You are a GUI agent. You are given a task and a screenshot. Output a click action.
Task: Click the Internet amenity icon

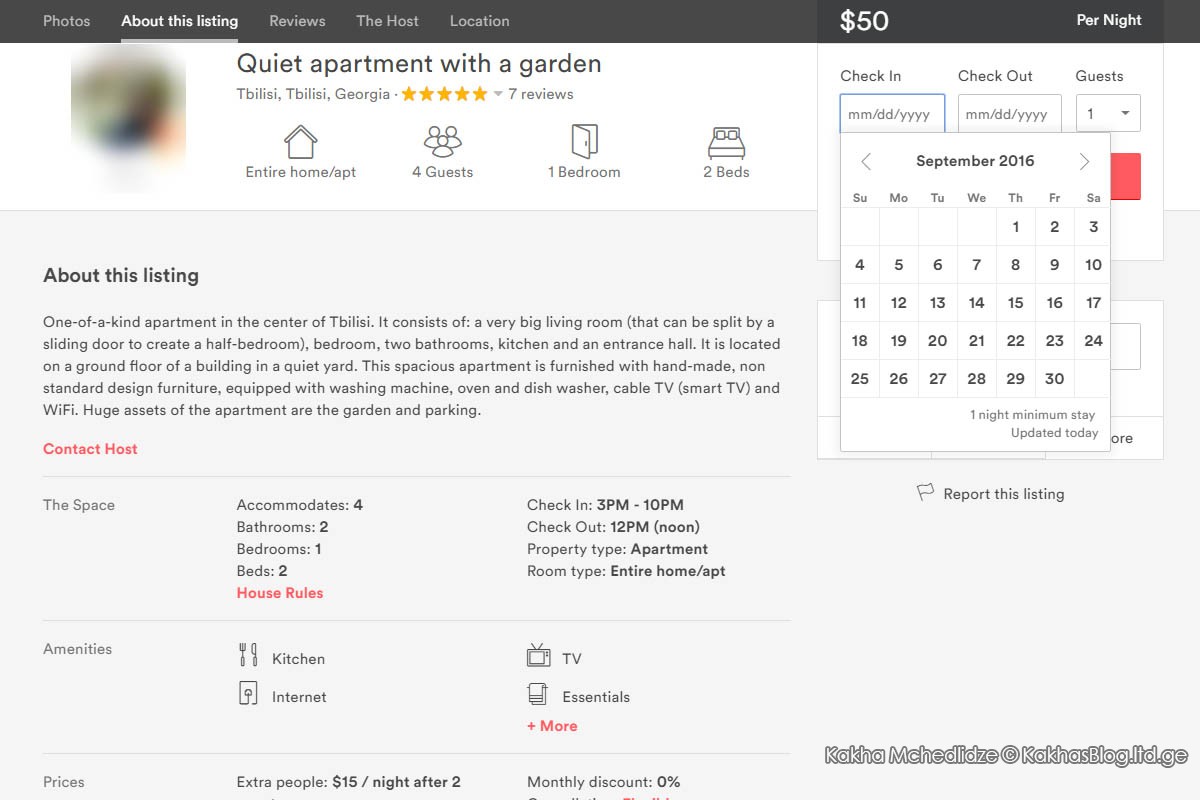pyautogui.click(x=248, y=693)
